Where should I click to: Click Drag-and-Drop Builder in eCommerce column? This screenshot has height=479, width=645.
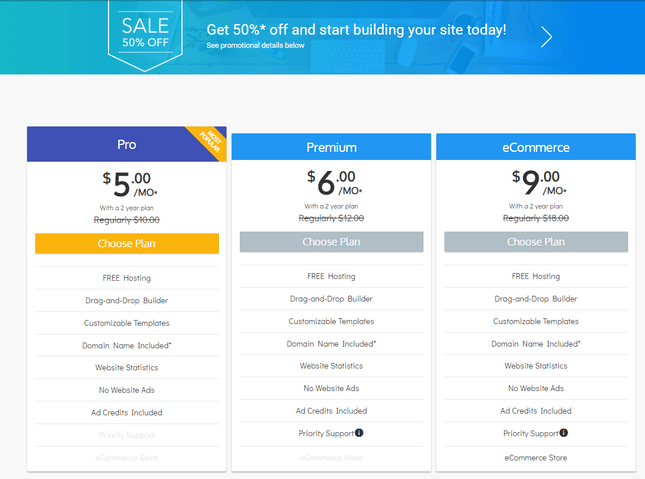pyautogui.click(x=536, y=299)
